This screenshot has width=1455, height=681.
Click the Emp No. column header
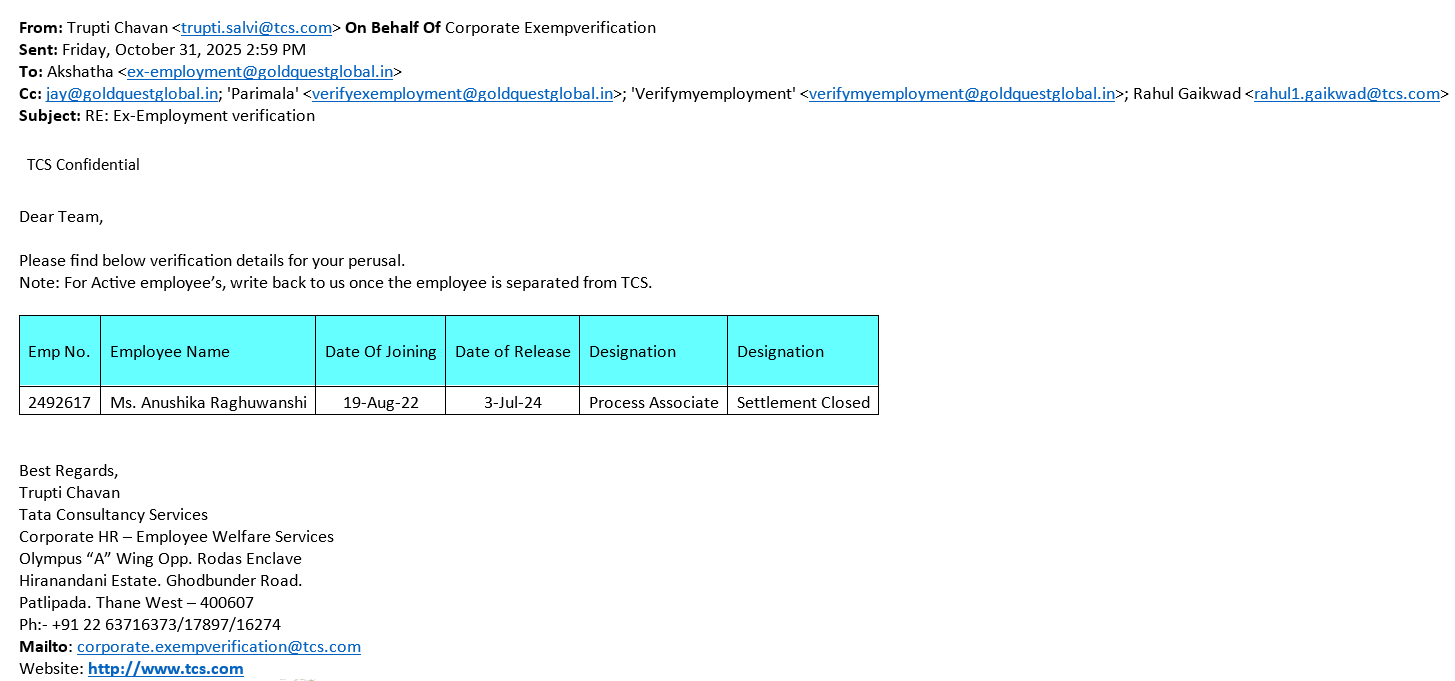point(60,352)
